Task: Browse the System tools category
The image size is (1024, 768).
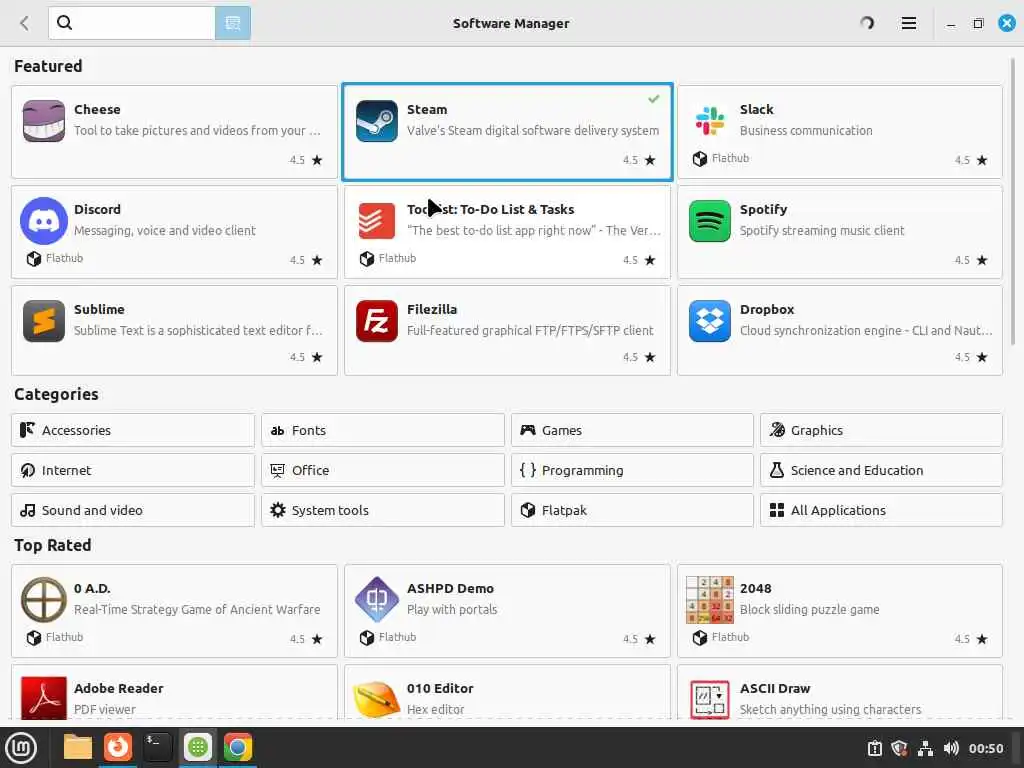Action: pyautogui.click(x=383, y=510)
